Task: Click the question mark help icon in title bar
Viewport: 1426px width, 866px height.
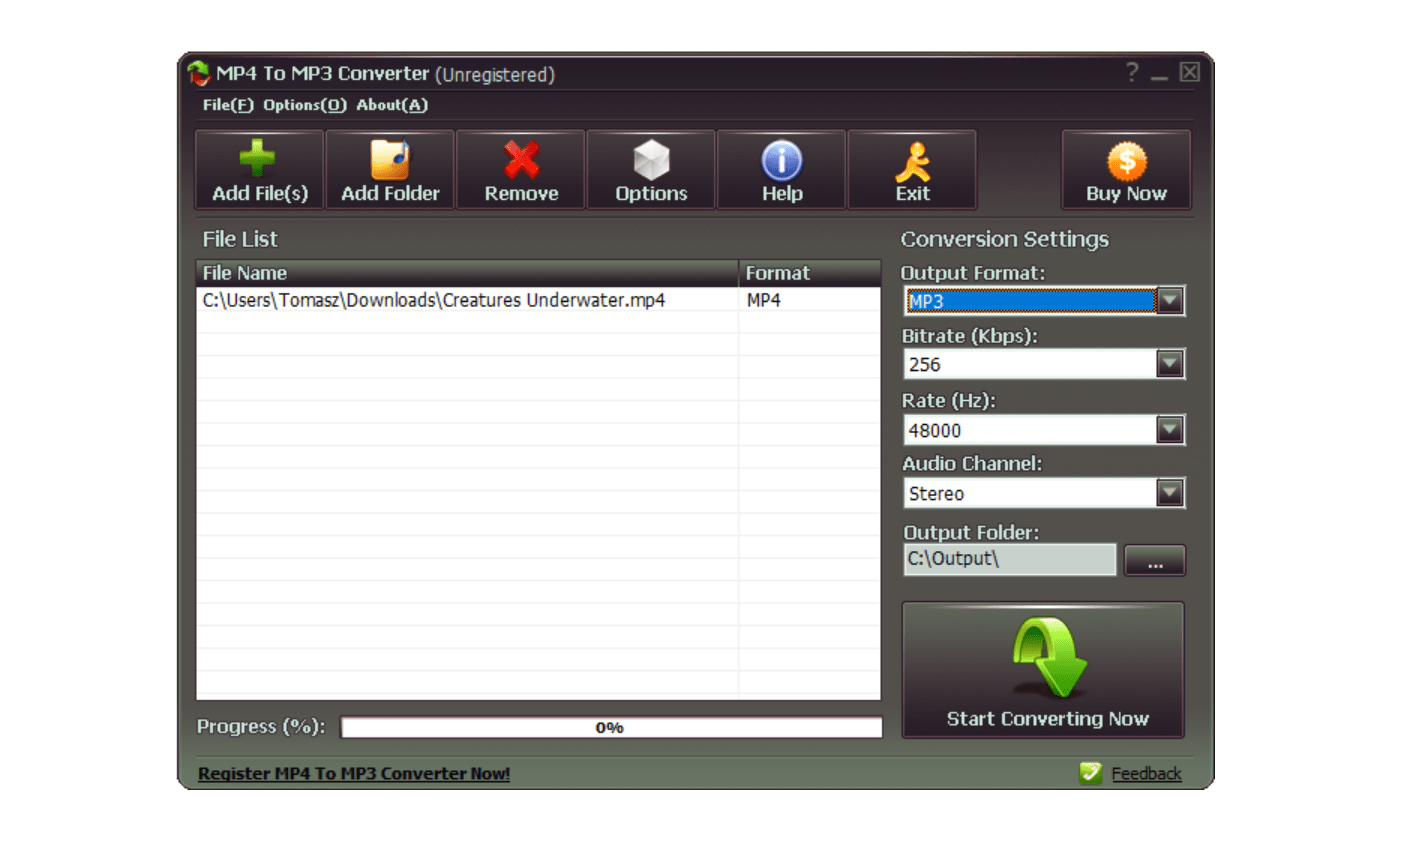Action: (1132, 72)
